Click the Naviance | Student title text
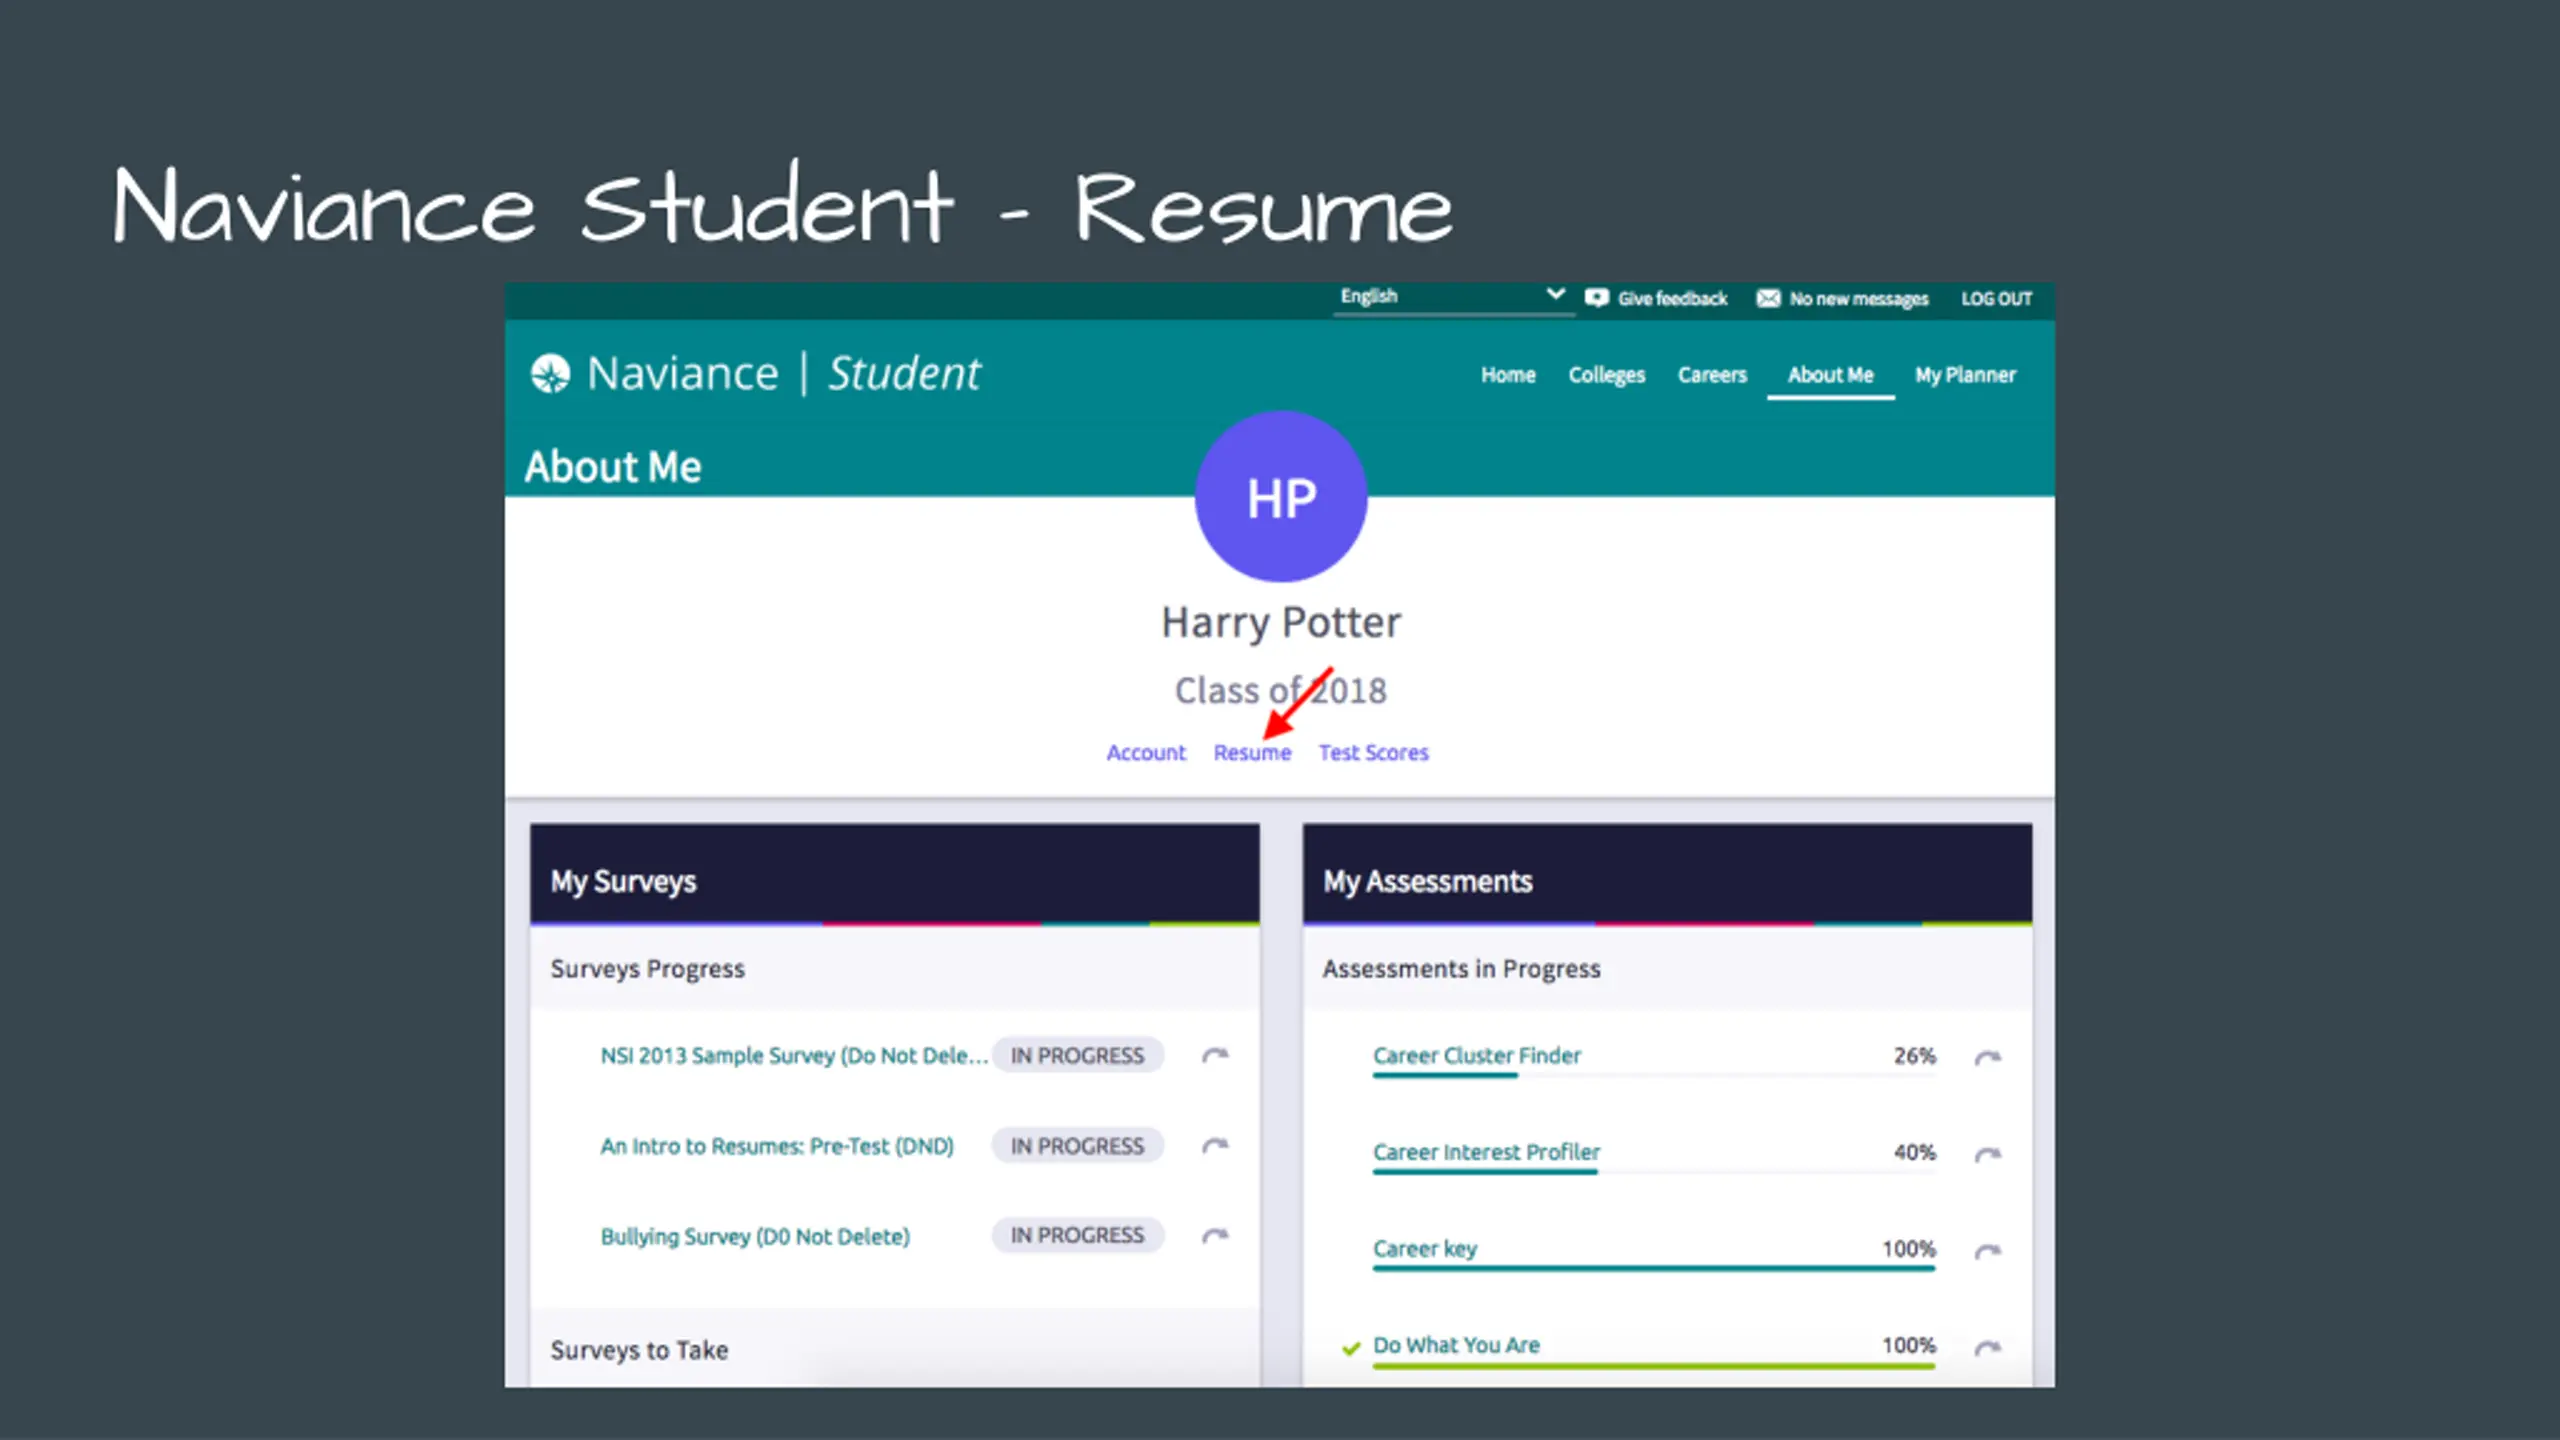 (x=783, y=374)
